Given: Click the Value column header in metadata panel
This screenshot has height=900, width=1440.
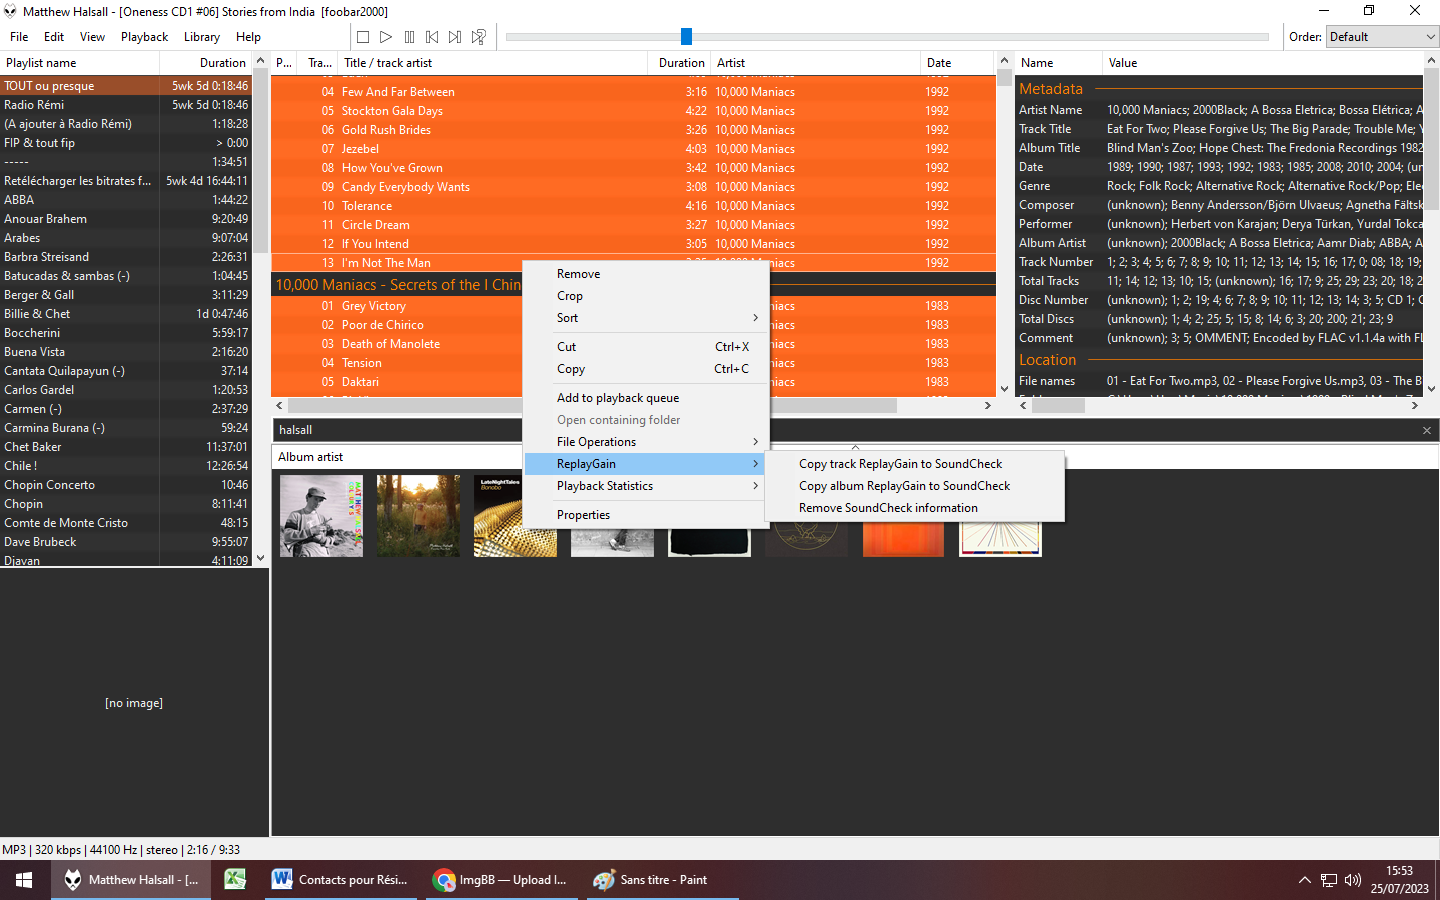Looking at the screenshot, I should (1262, 63).
